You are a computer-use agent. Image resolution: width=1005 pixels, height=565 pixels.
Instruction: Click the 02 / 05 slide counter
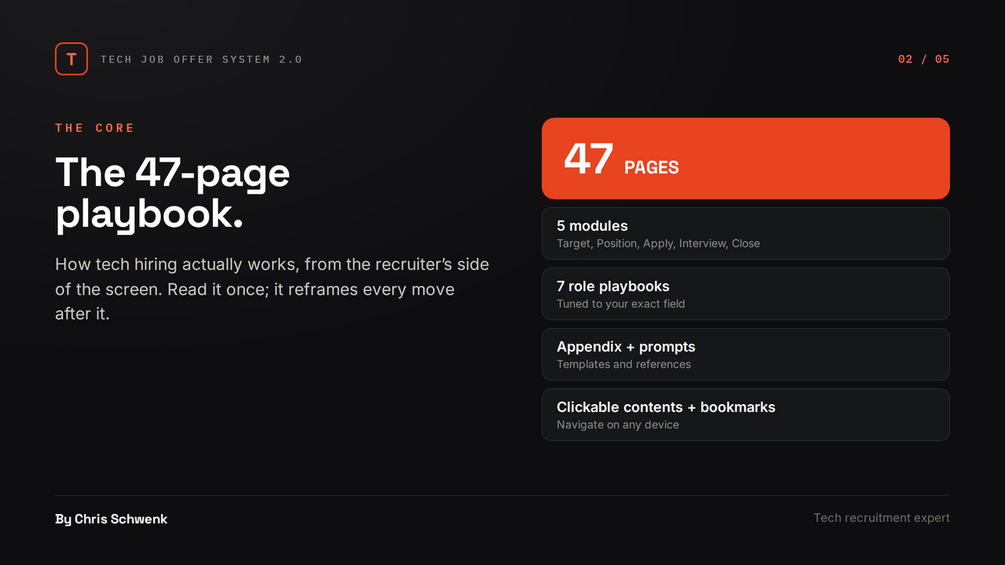924,60
